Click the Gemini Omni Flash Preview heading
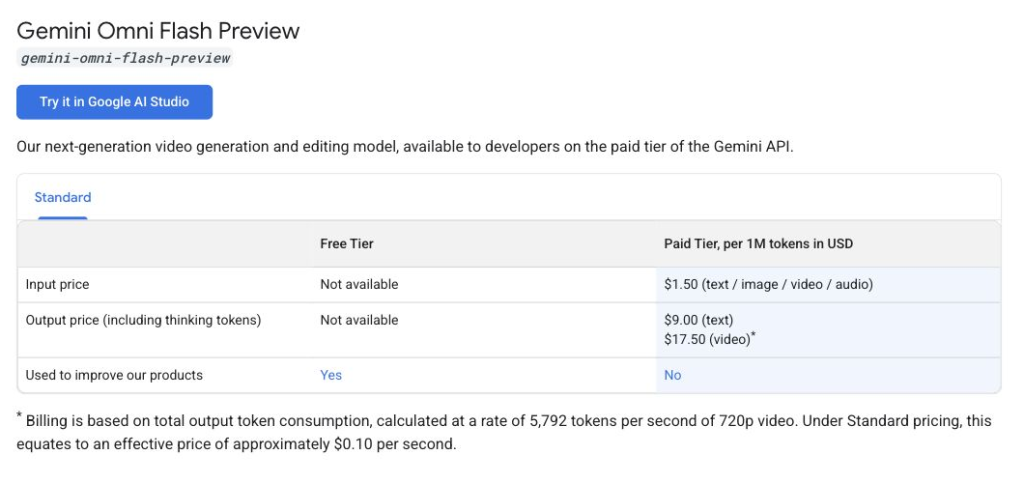This screenshot has width=1024, height=483. coord(158,31)
